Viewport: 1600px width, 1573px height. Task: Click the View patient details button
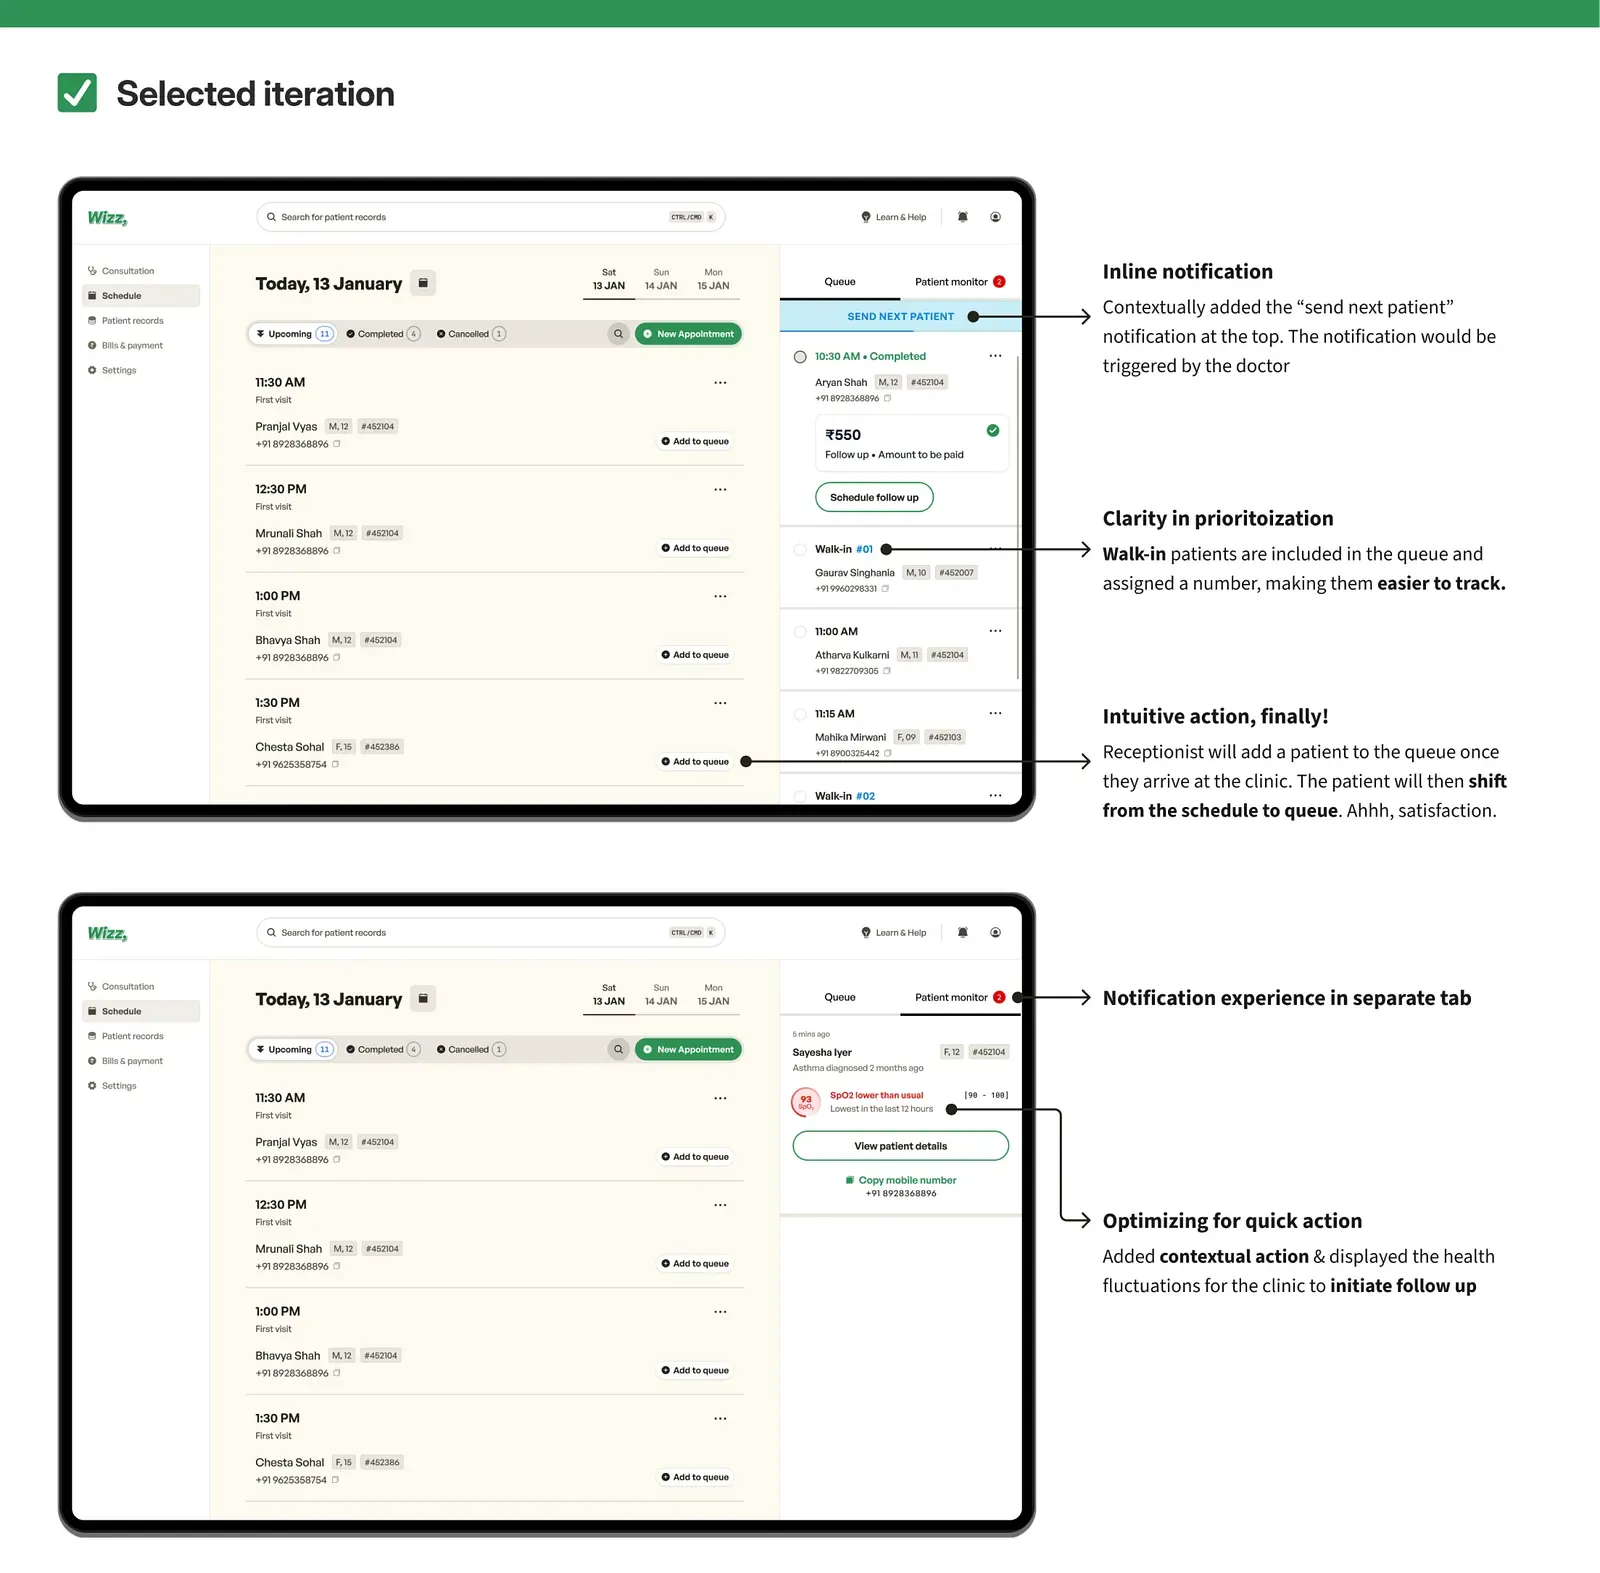click(900, 1146)
